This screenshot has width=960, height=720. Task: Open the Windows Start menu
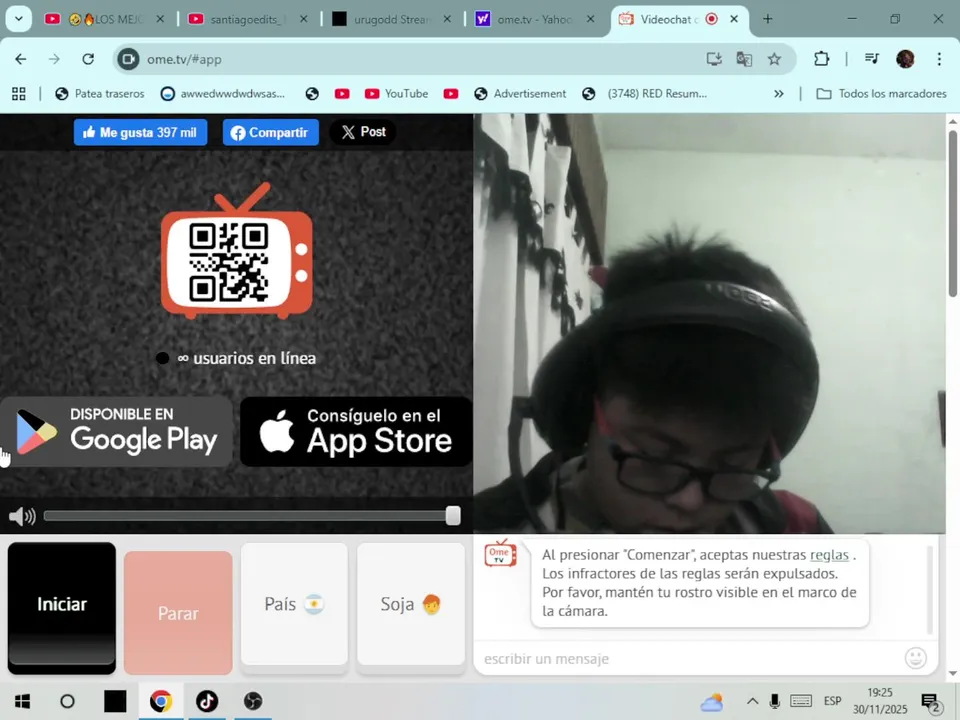click(x=22, y=701)
